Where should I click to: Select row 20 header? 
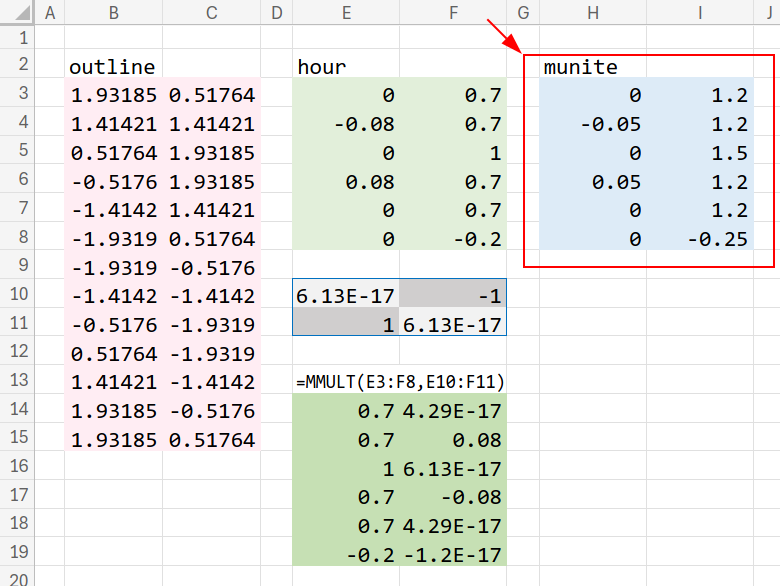click(x=17, y=577)
